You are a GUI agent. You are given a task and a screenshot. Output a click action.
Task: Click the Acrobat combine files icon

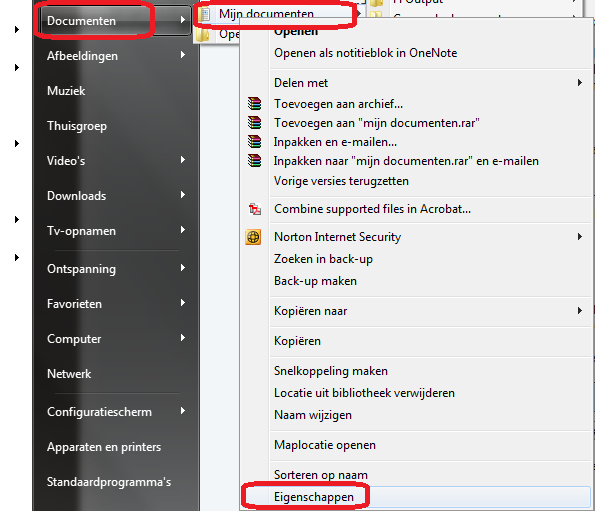coord(254,209)
